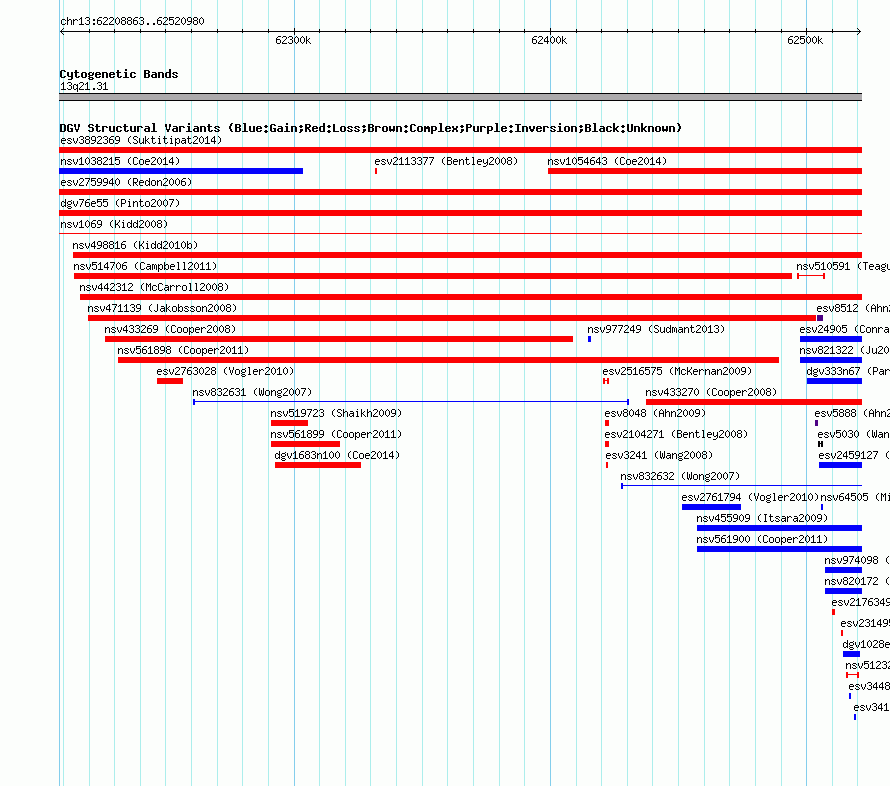Open nsv561899 (Cooper2011) label
The height and width of the screenshot is (786, 890).
tap(336, 434)
